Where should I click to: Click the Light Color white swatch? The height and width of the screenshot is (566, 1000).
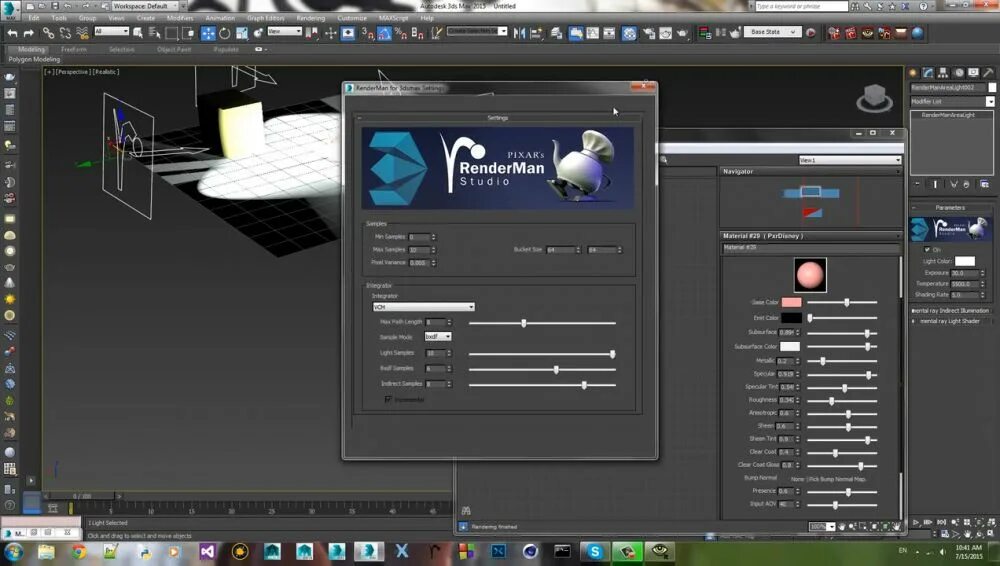(964, 261)
